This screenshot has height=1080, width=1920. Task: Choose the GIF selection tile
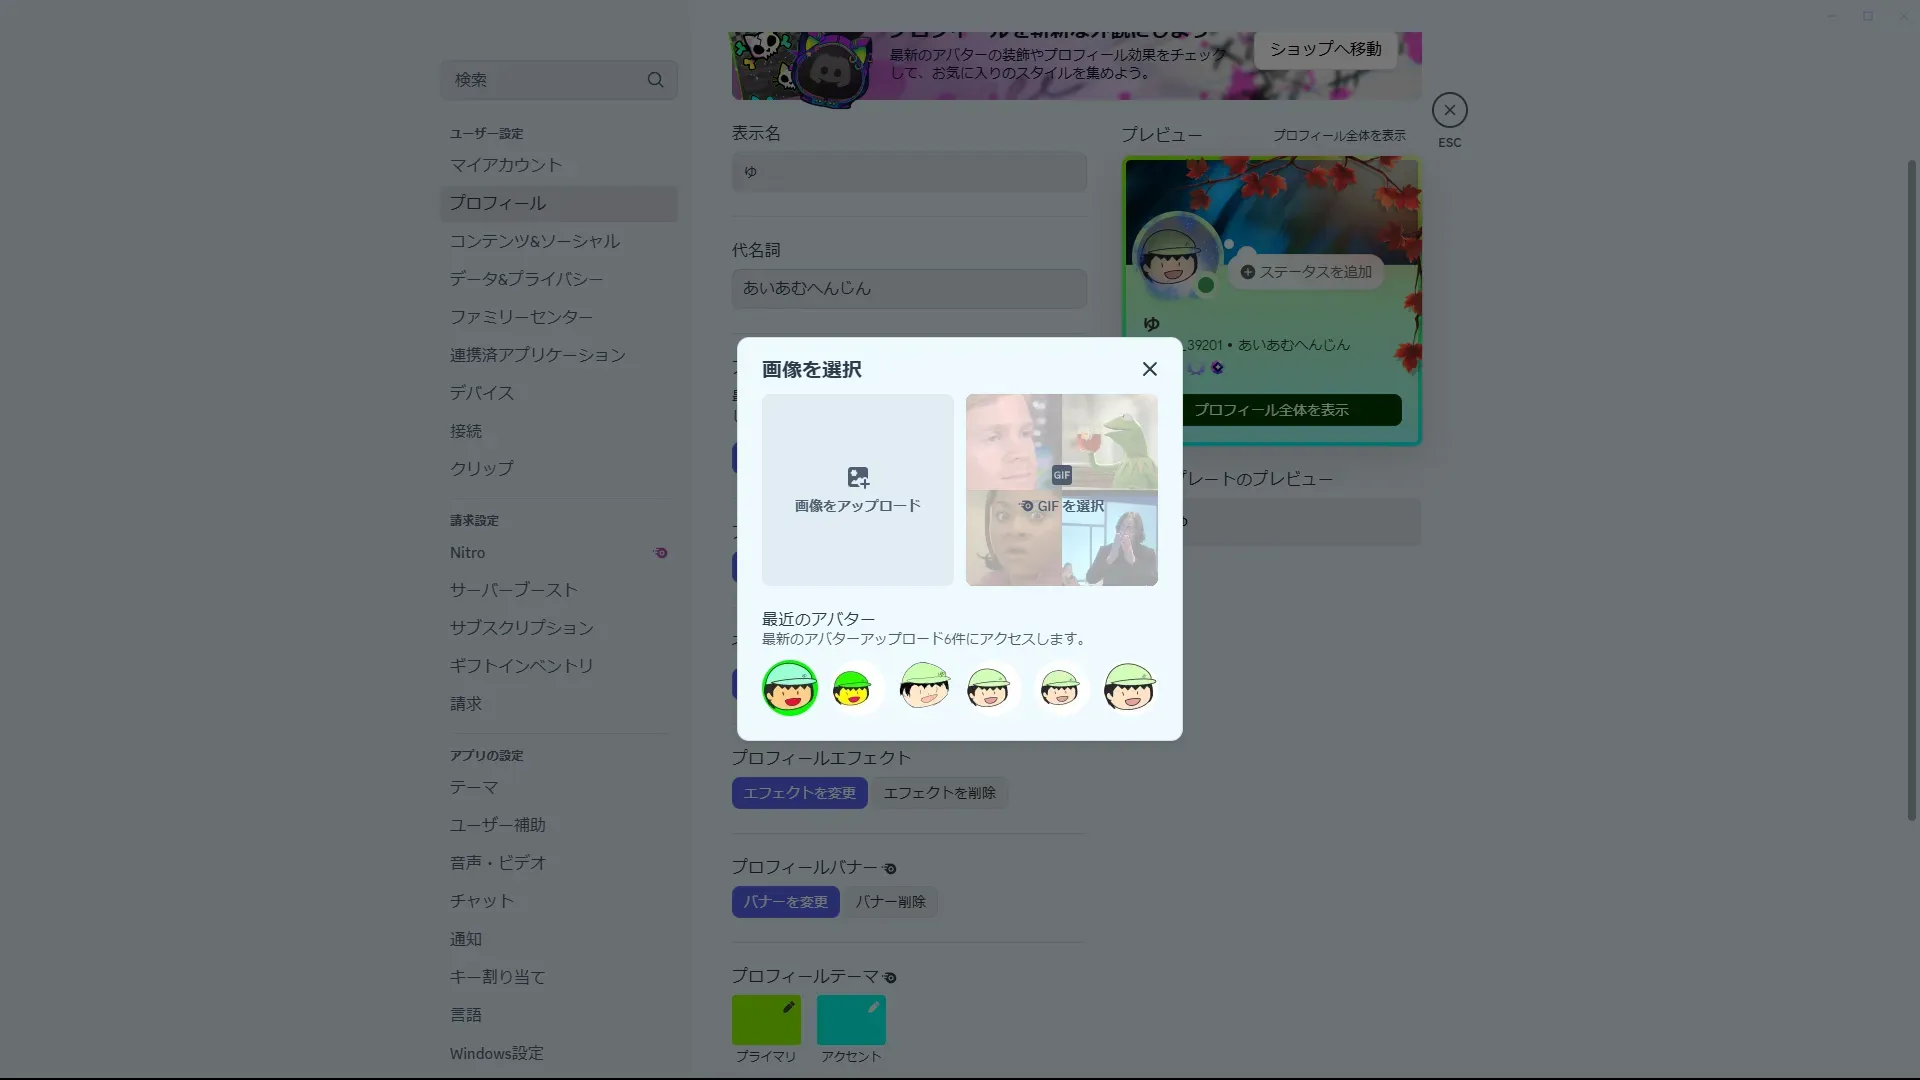click(x=1061, y=490)
